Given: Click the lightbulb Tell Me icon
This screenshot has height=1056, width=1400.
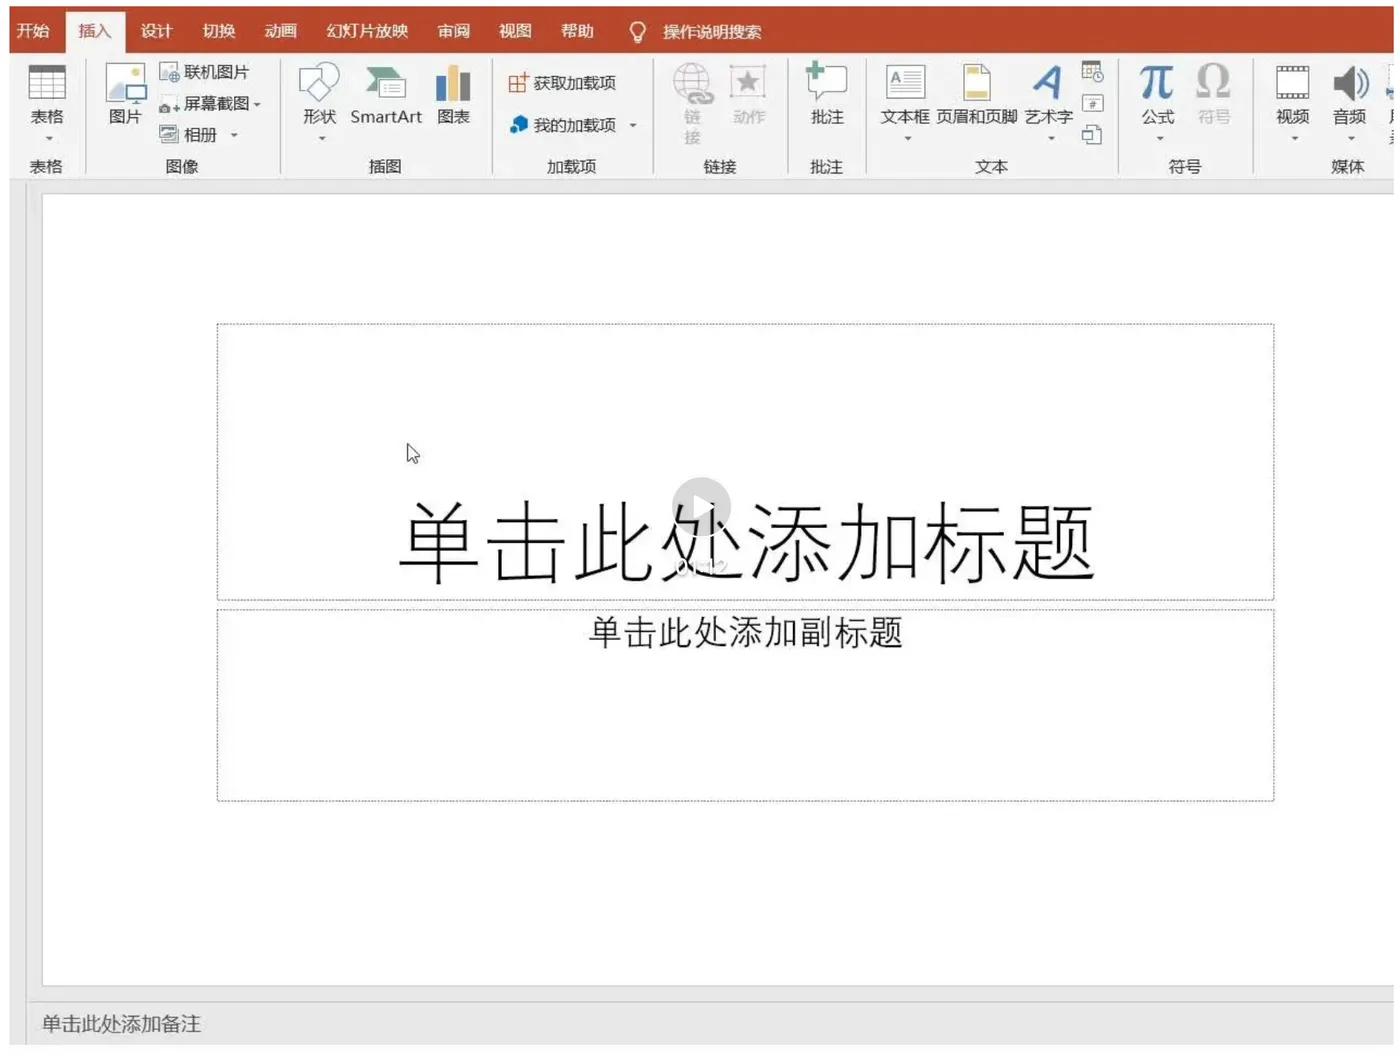Looking at the screenshot, I should 637,32.
